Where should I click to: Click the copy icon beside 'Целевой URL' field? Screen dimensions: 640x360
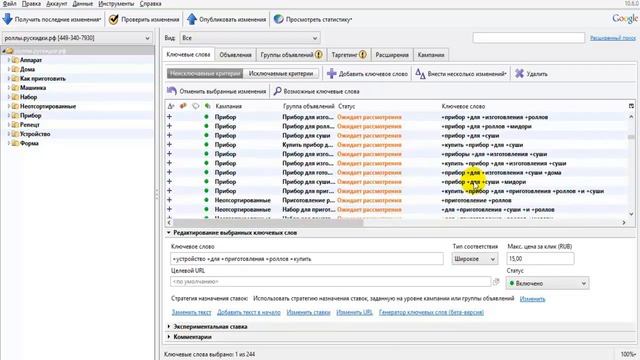(x=496, y=282)
